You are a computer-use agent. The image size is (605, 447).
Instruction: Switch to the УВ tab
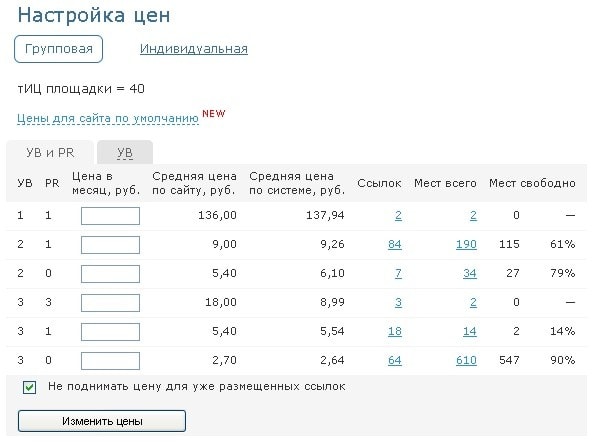click(125, 152)
